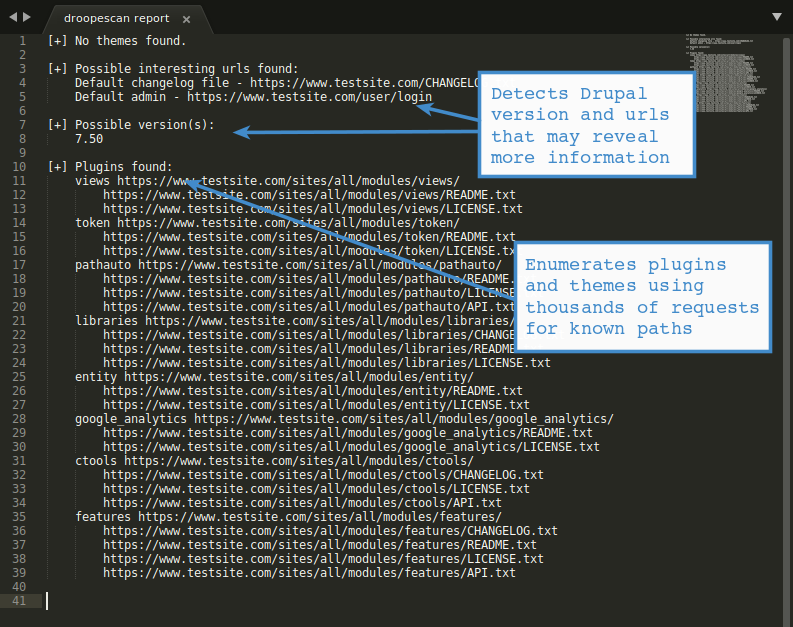Click "Possible interesting urls found:" text
Viewport: 793px width, 627px height.
tap(187, 69)
